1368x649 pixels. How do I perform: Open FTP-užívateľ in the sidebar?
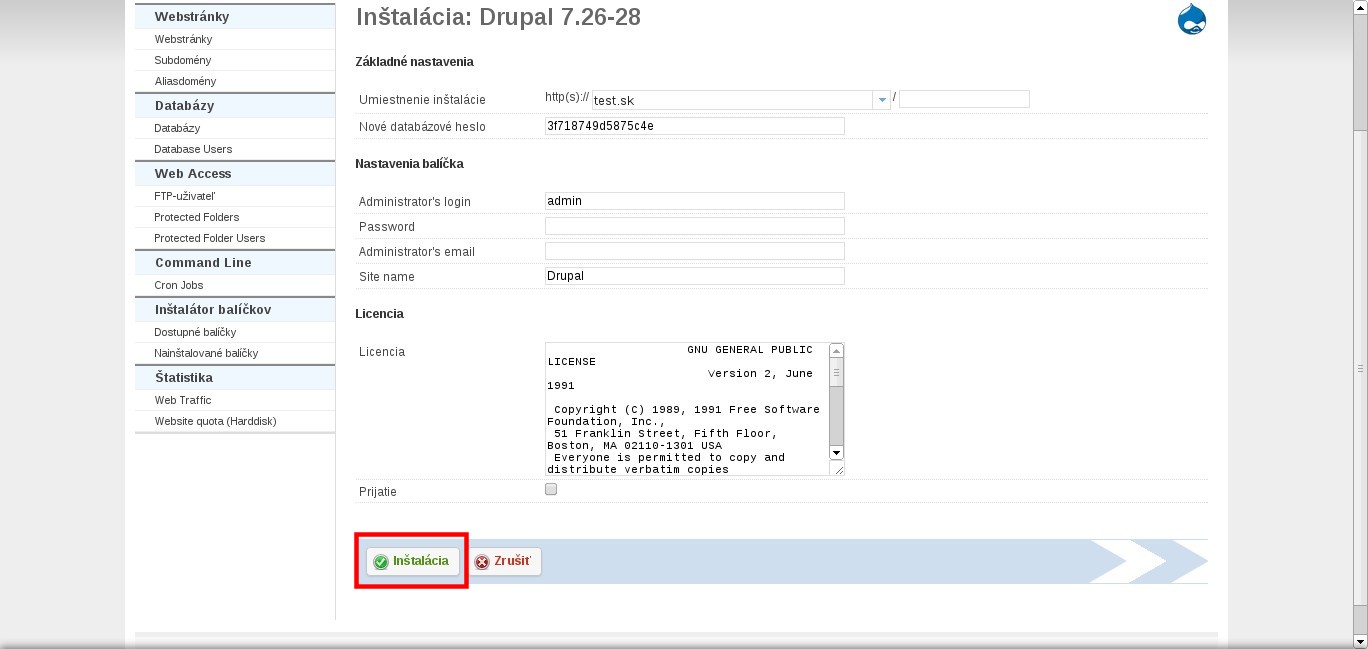point(184,196)
